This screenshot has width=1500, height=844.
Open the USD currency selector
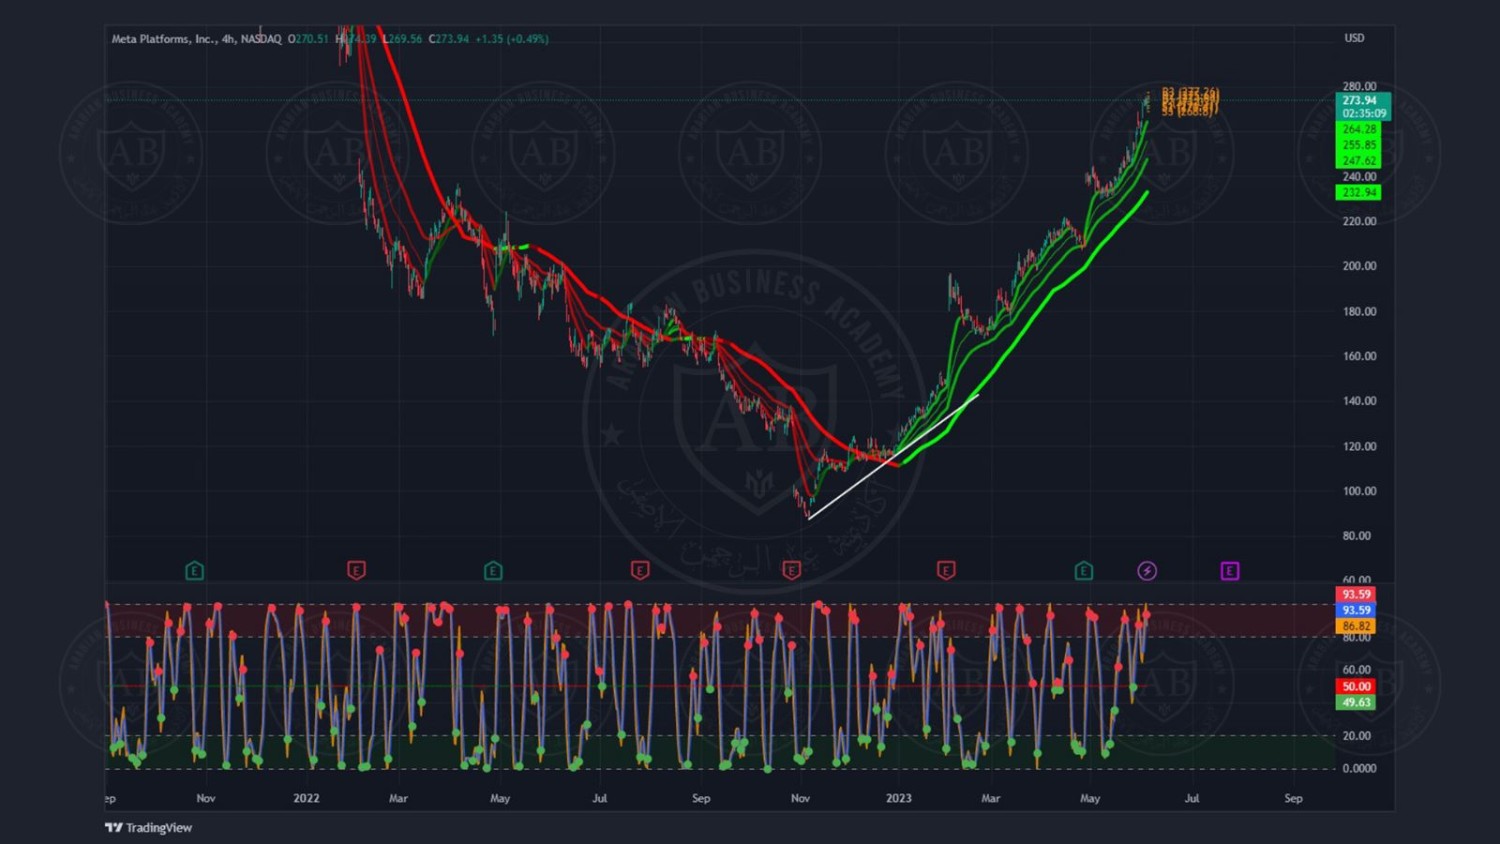tap(1354, 38)
